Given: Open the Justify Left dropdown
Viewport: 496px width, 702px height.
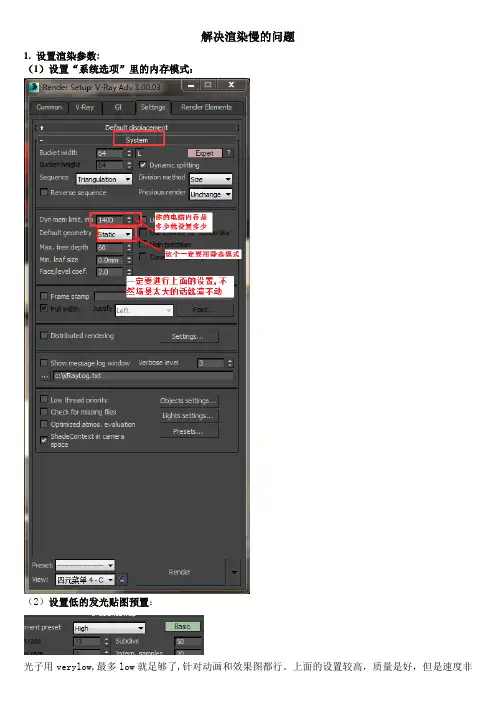Looking at the screenshot, I should [x=144, y=310].
